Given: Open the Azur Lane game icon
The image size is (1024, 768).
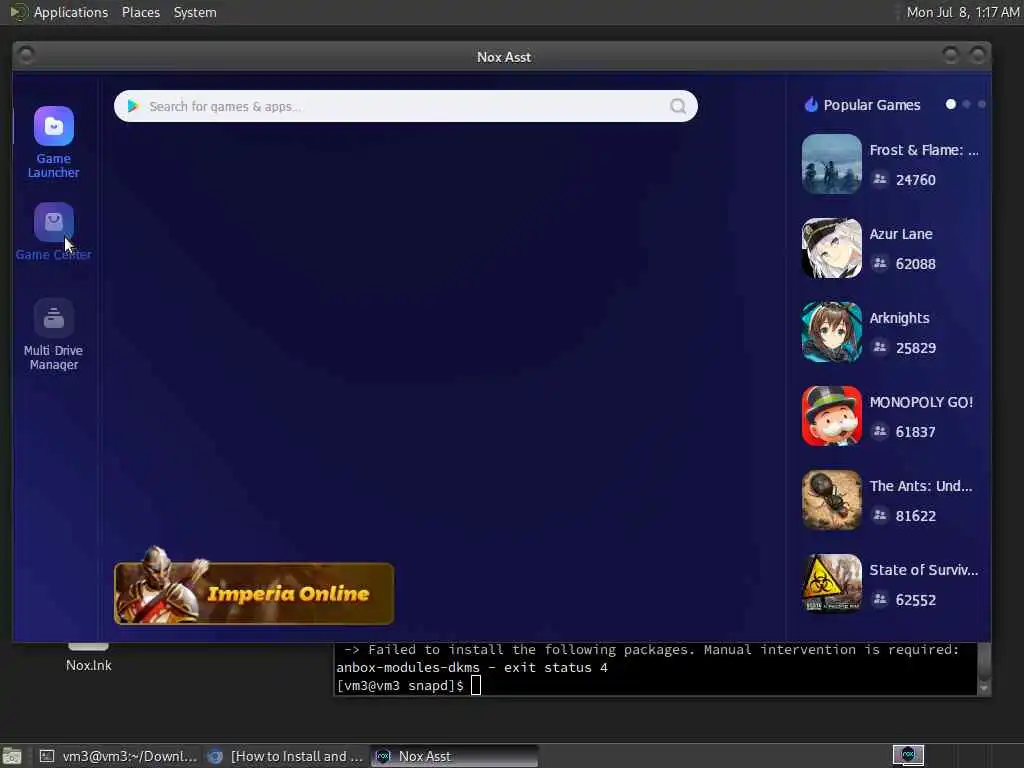Looking at the screenshot, I should pos(831,248).
